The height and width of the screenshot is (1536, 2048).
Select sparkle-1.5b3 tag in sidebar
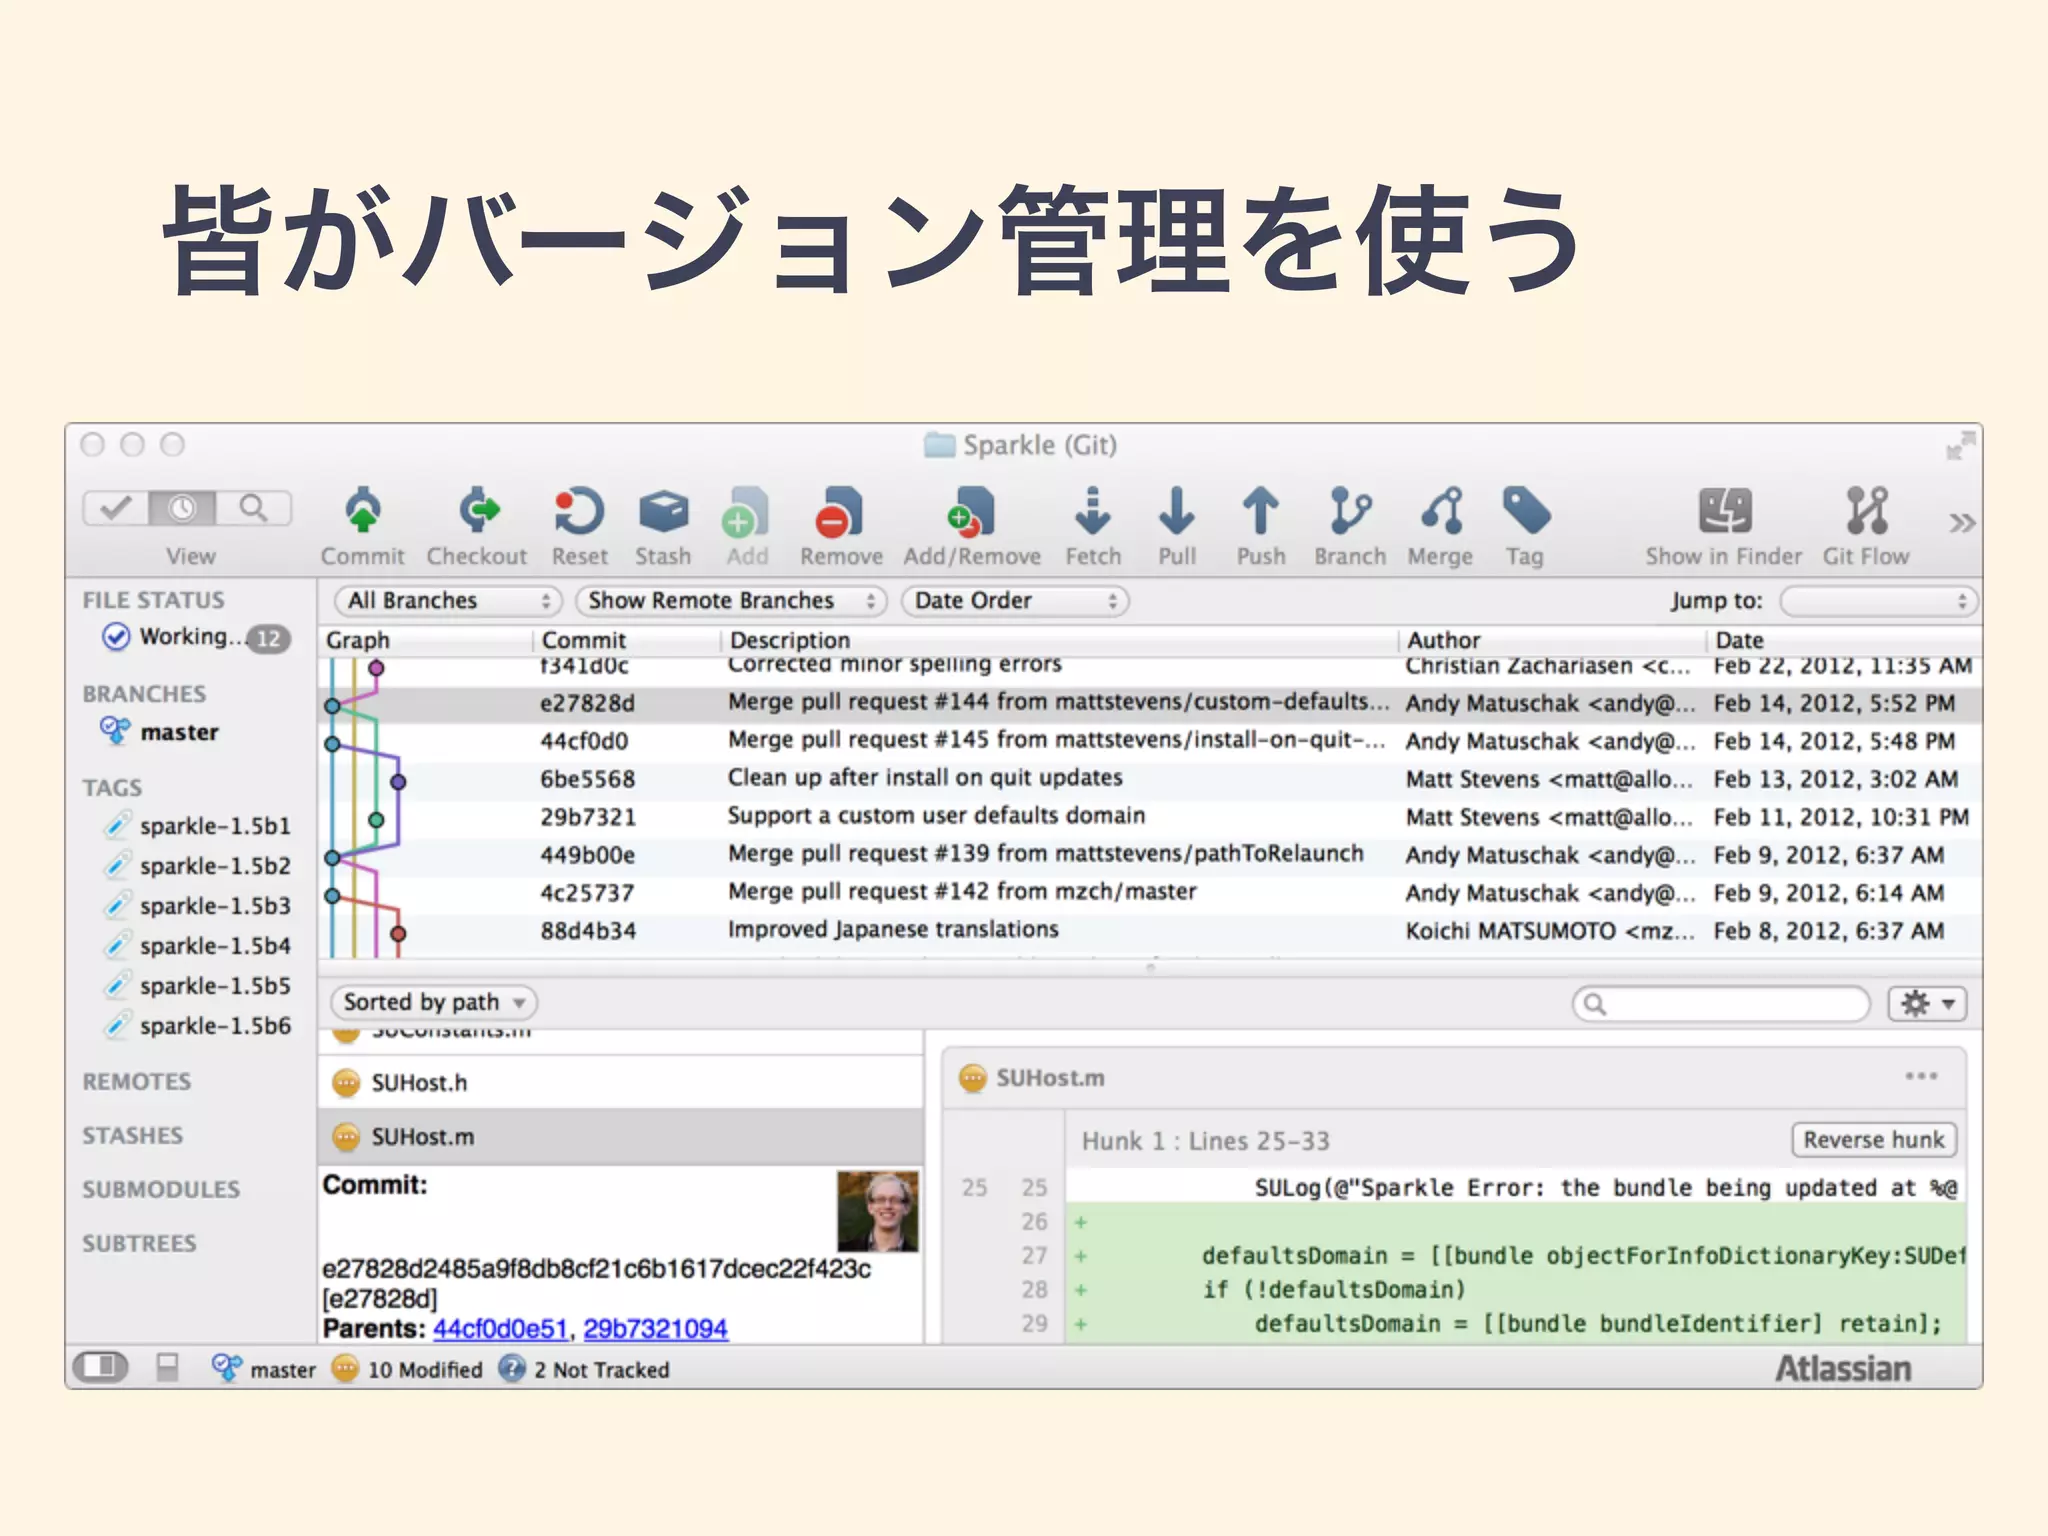click(x=214, y=906)
